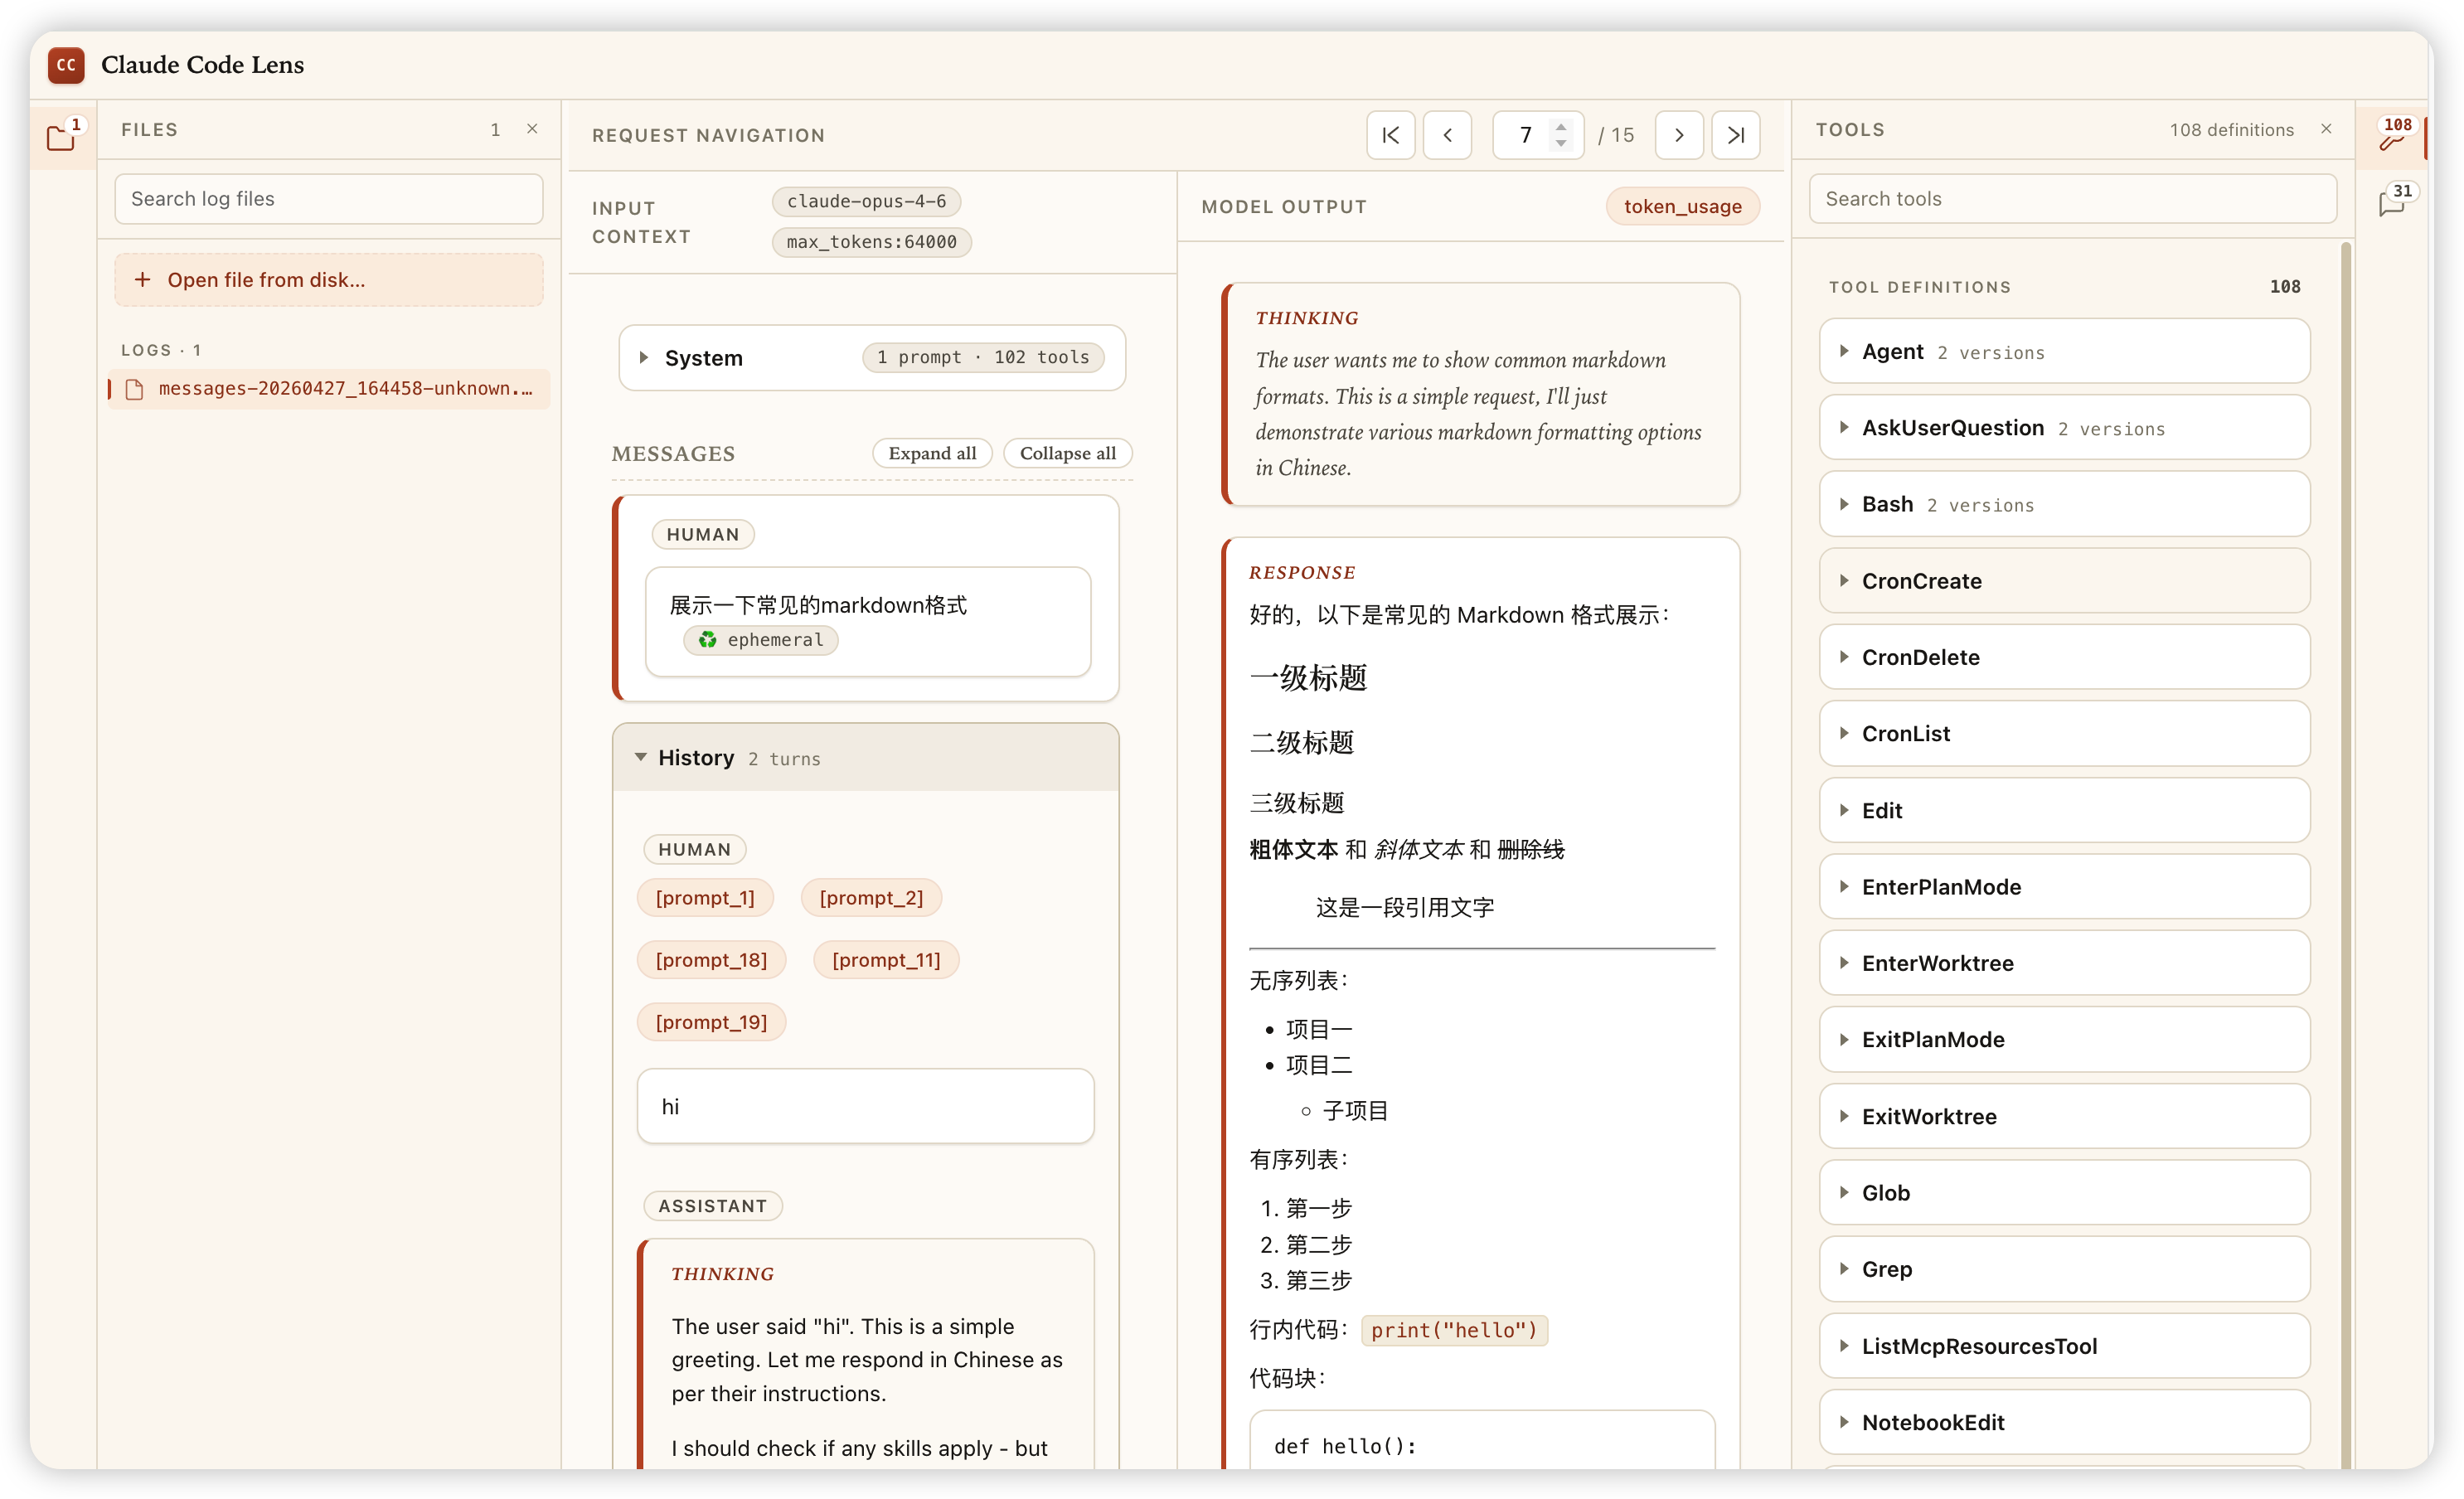Click the file icon beside messages log
2464x1499 pixels.
[134, 389]
